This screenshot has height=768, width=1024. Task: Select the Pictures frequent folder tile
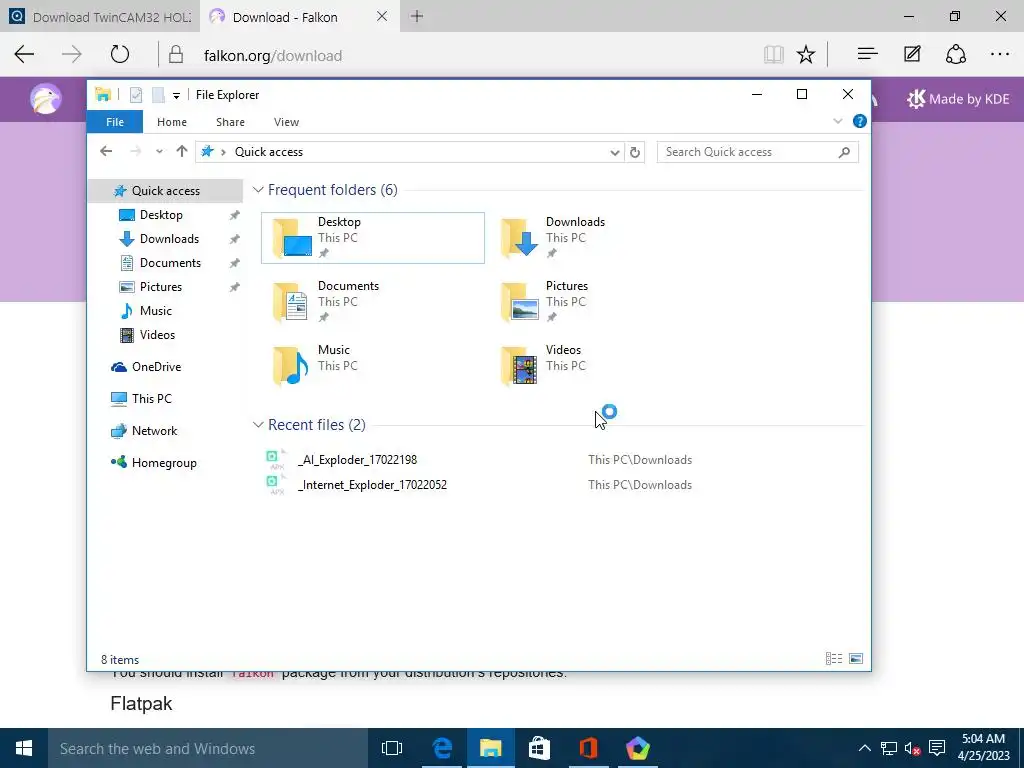pos(601,302)
